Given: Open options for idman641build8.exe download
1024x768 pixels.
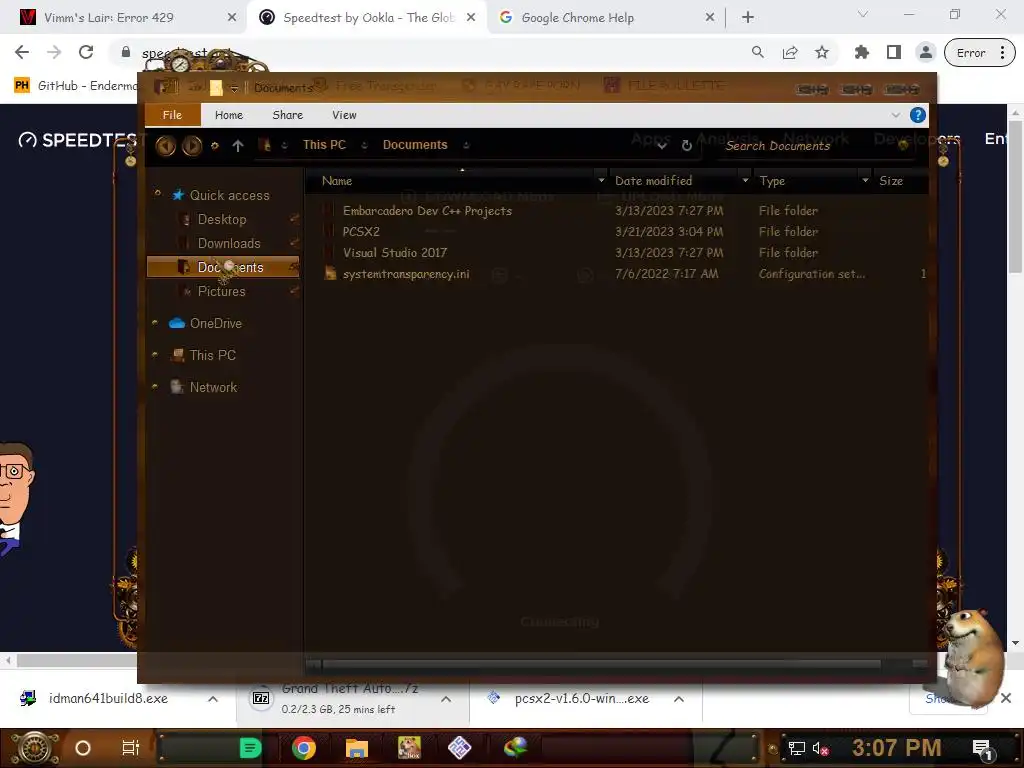Looking at the screenshot, I should 213,699.
